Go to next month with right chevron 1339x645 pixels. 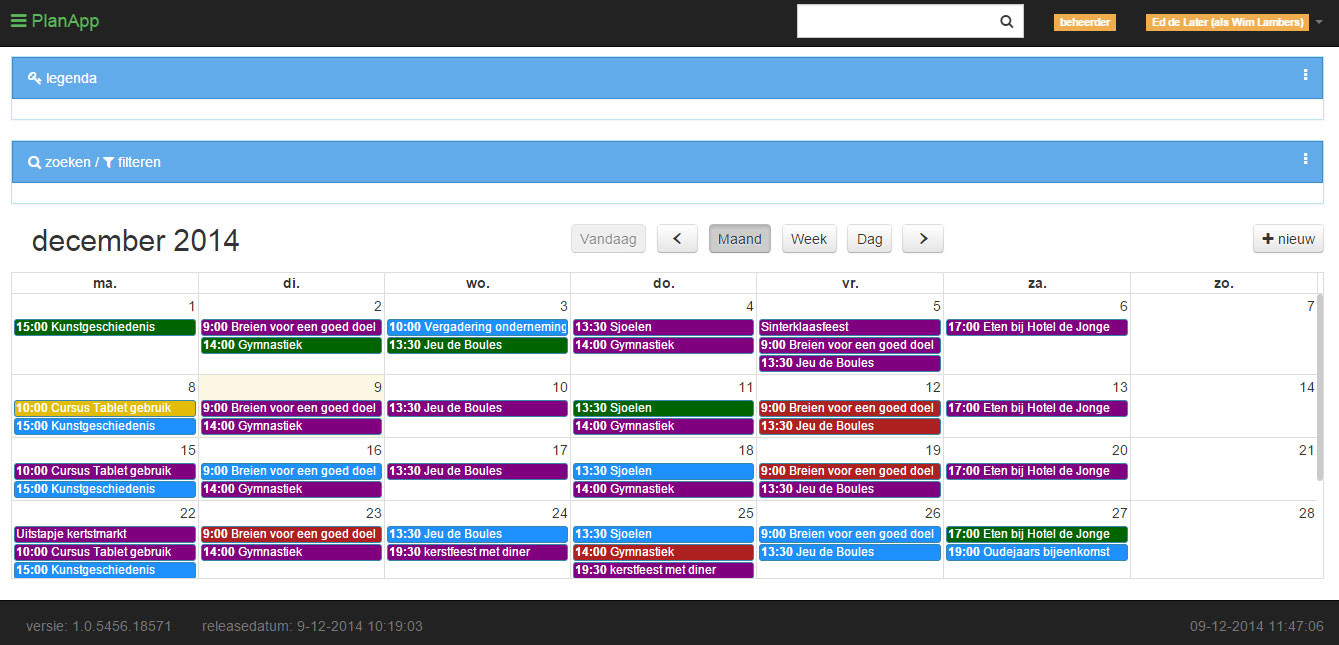922,239
